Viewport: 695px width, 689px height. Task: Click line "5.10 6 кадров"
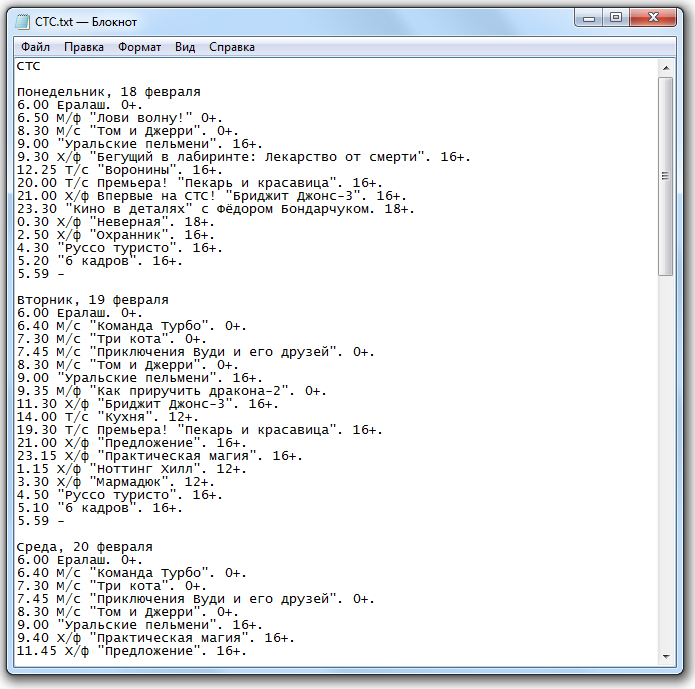[x=100, y=508]
